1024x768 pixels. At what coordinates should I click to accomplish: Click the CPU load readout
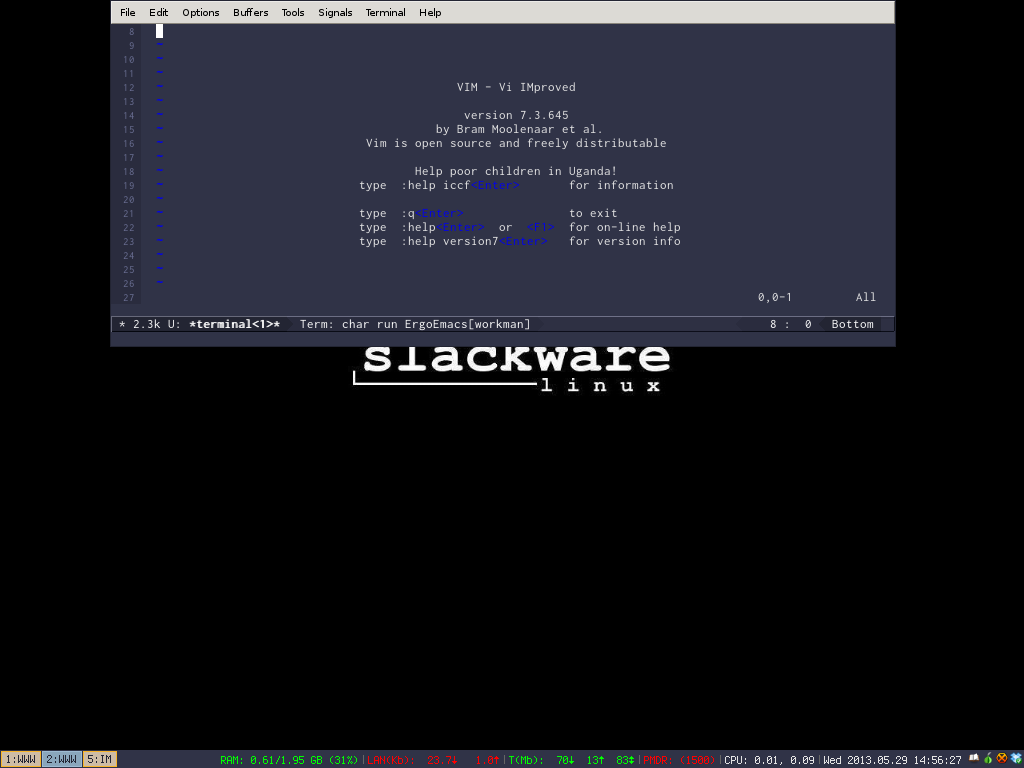[x=769, y=760]
